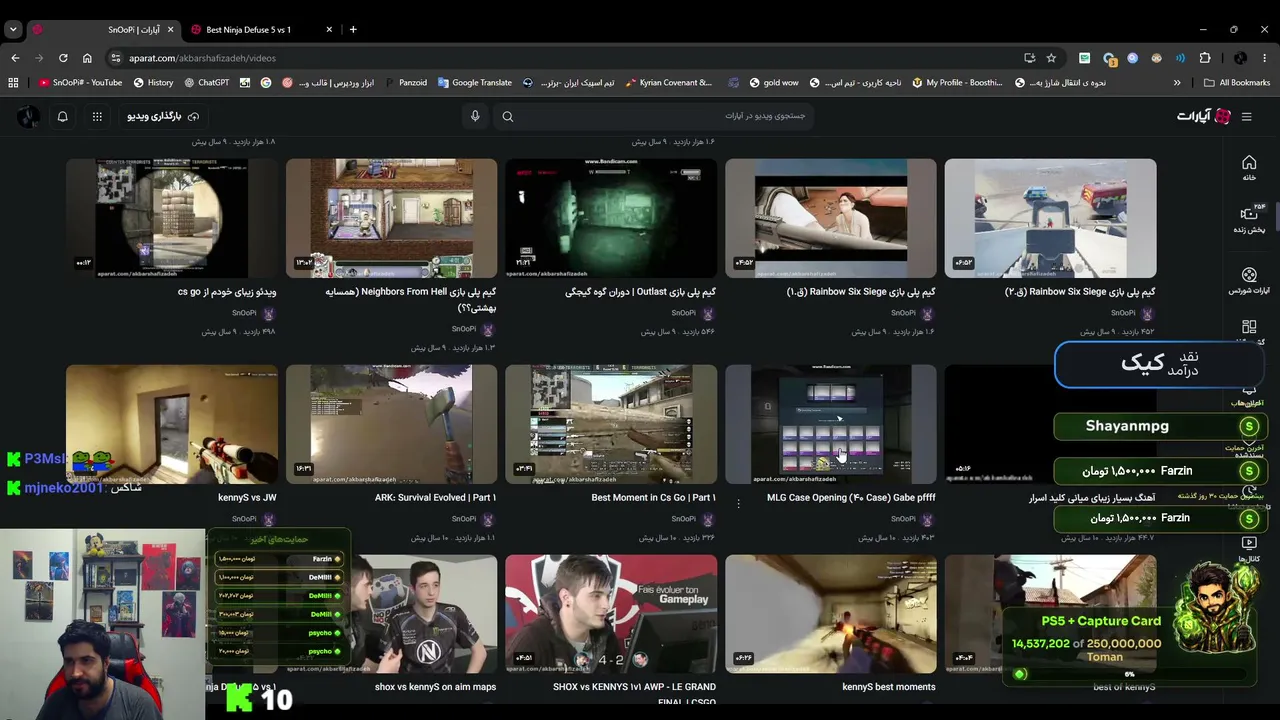Close the Best Ninja Defuse 5 vs 1 tab
This screenshot has width=1280, height=720.
click(x=329, y=29)
